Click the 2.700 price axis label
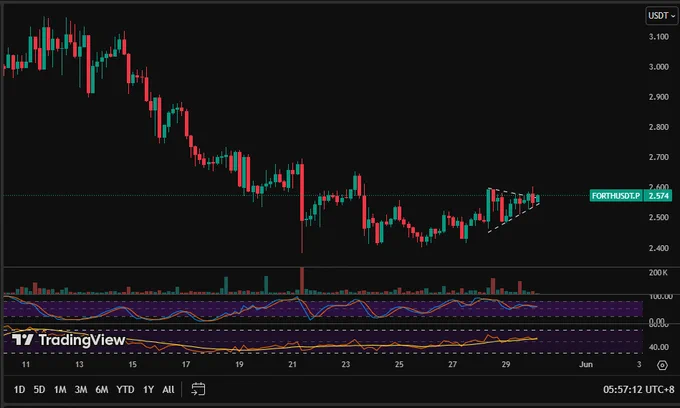The width and height of the screenshot is (680, 408). pos(658,157)
